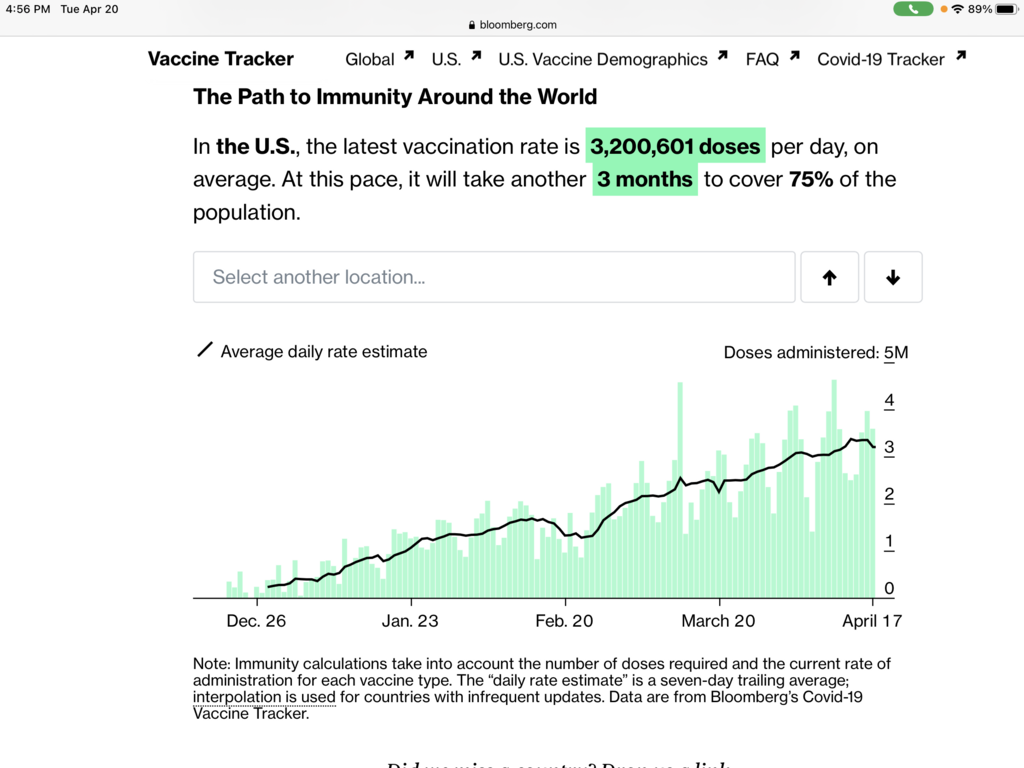Open the Select another location dropdown
Viewport: 1024px width, 768px height.
(x=494, y=277)
